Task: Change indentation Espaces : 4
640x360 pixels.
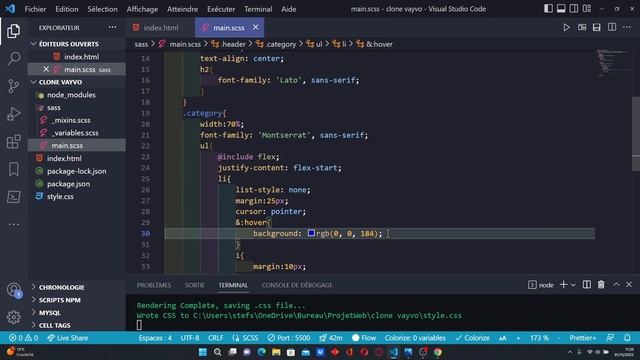Action: coord(155,338)
